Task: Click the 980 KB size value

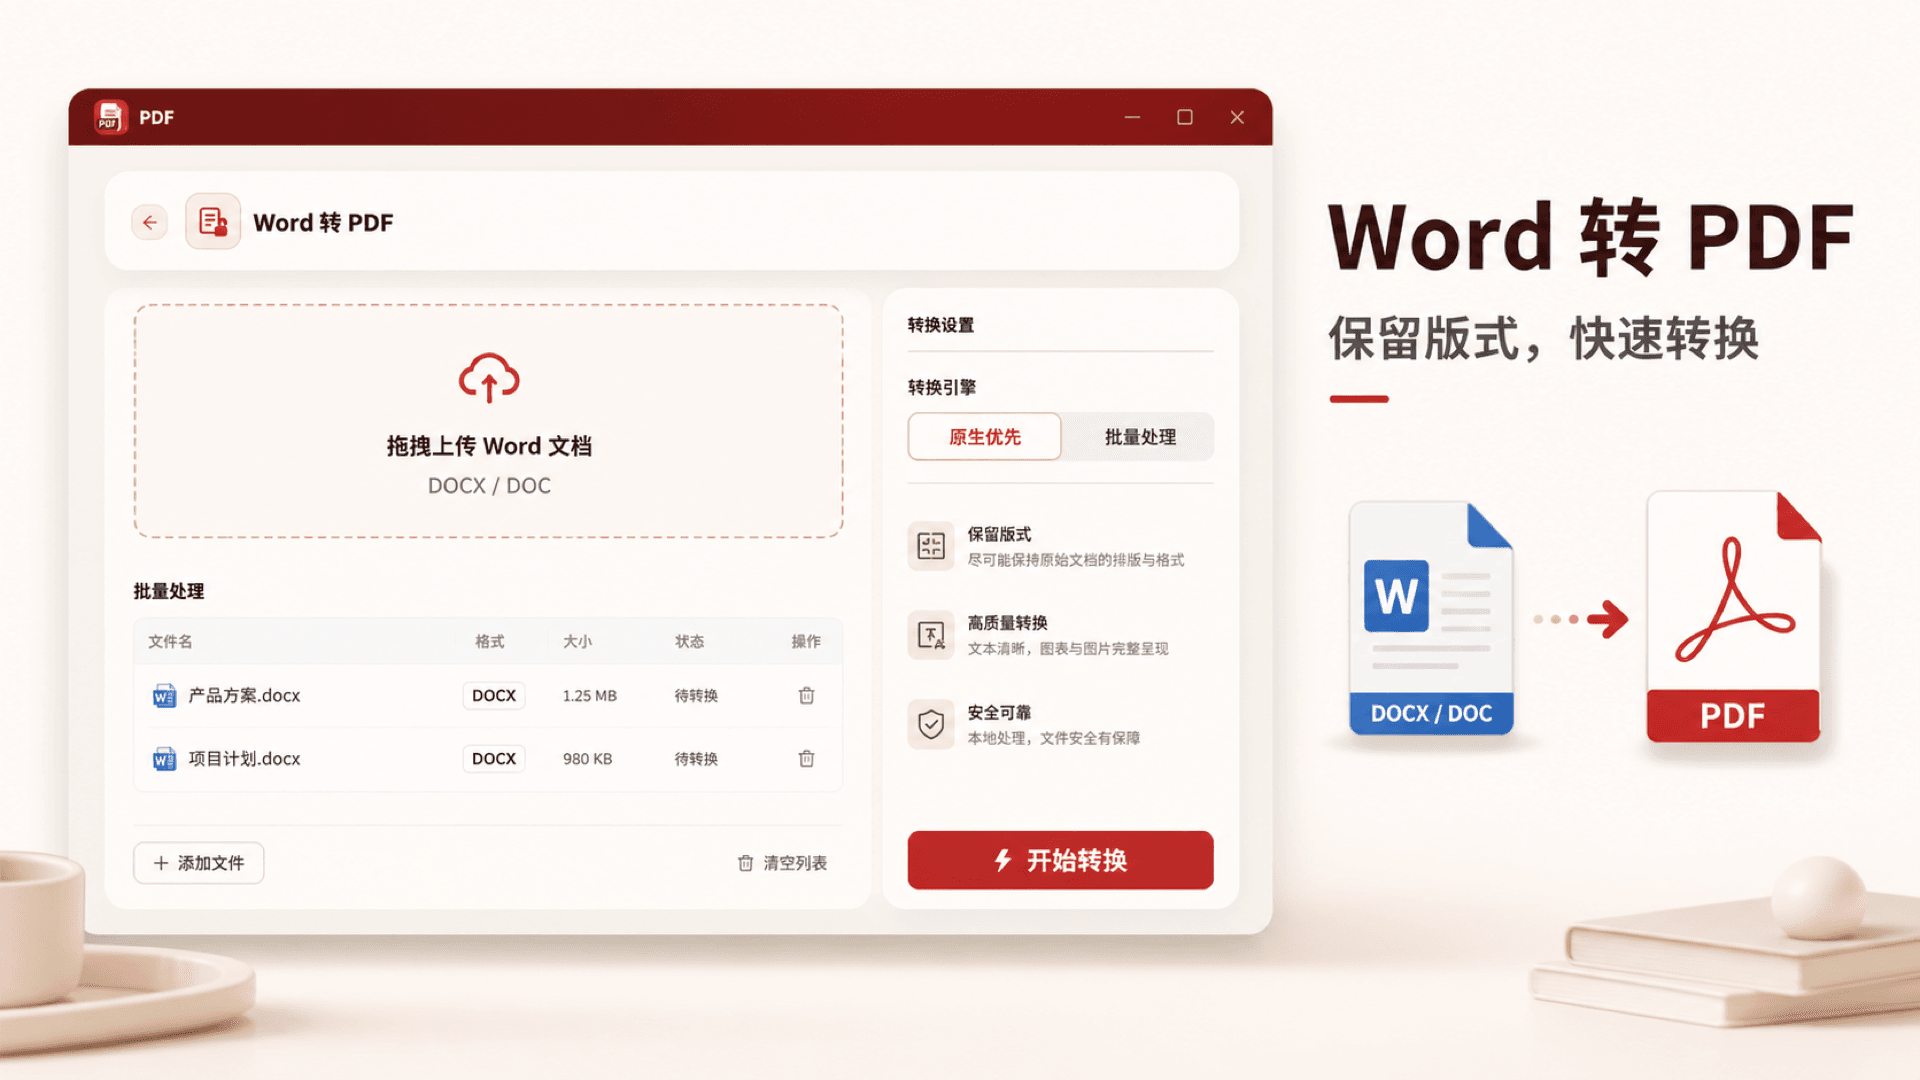Action: coord(587,759)
